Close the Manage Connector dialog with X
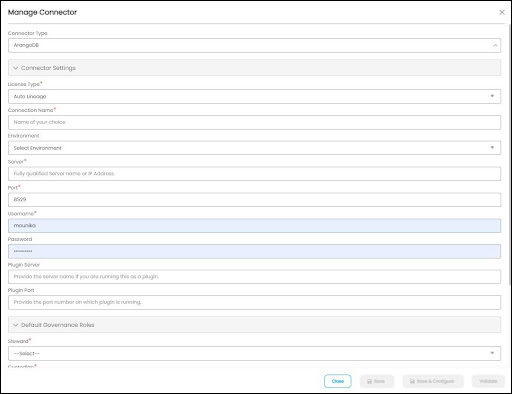The width and height of the screenshot is (512, 394). click(x=502, y=12)
